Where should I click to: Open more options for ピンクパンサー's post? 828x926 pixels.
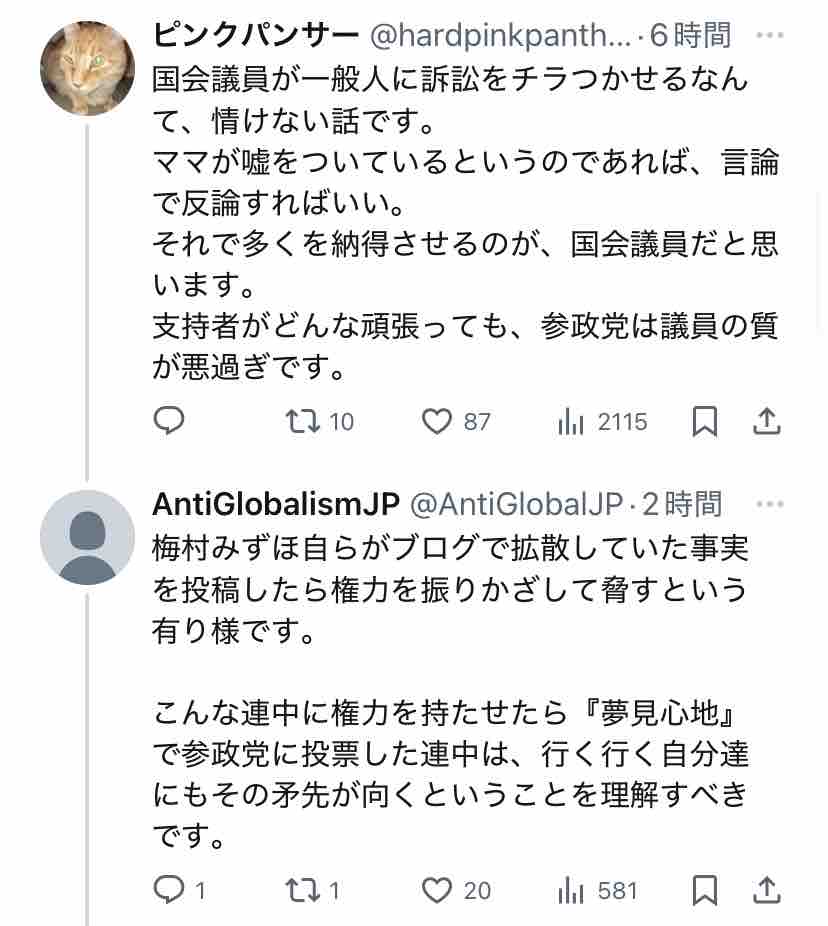tap(769, 35)
